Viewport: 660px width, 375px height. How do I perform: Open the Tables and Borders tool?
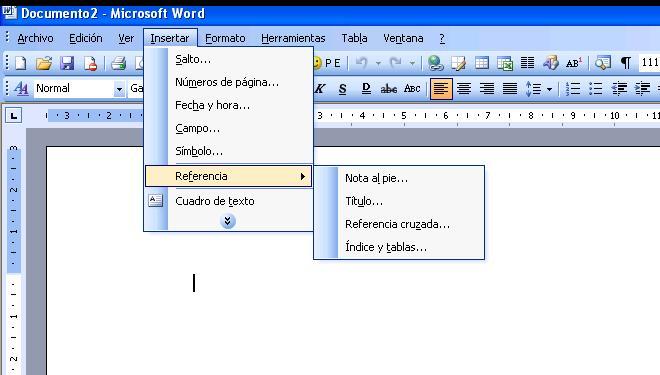click(458, 63)
